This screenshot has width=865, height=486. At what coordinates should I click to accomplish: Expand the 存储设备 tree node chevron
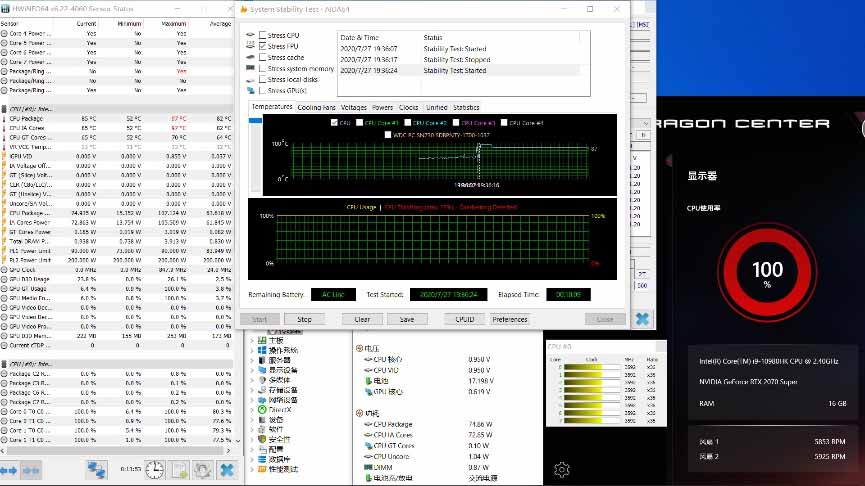(x=253, y=390)
